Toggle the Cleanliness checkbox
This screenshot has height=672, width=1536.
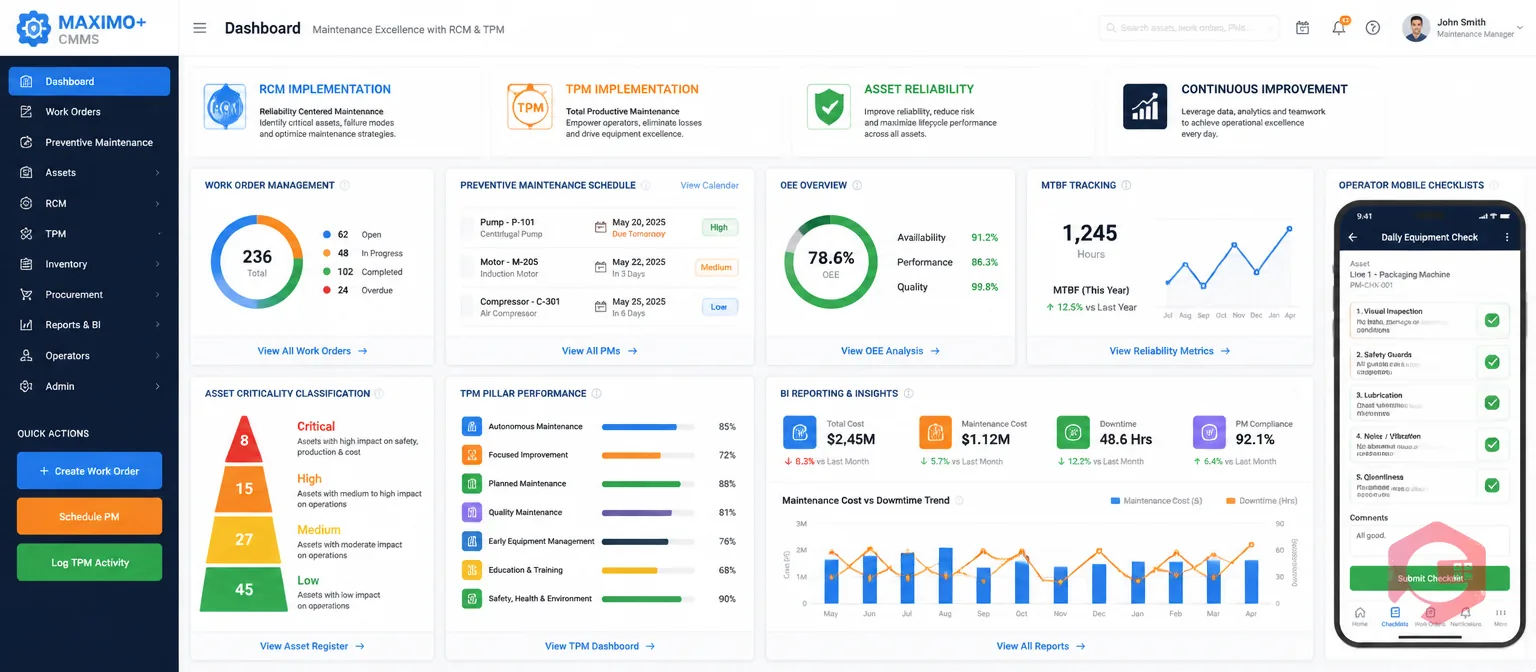tap(1492, 485)
